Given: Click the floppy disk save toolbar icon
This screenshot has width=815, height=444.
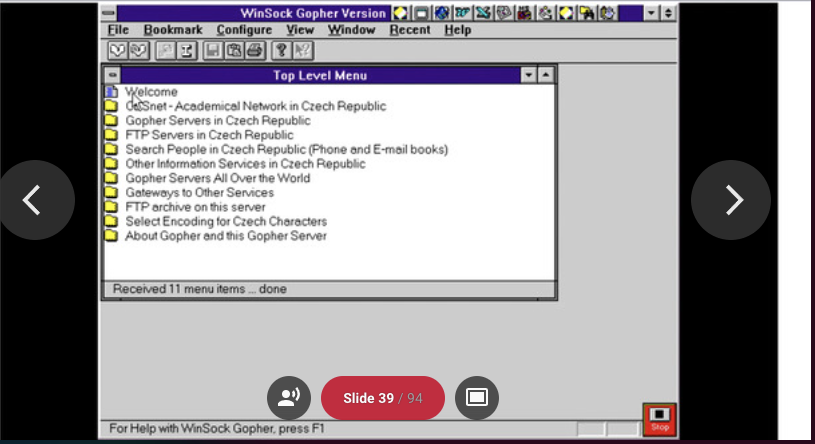Looking at the screenshot, I should click(213, 50).
